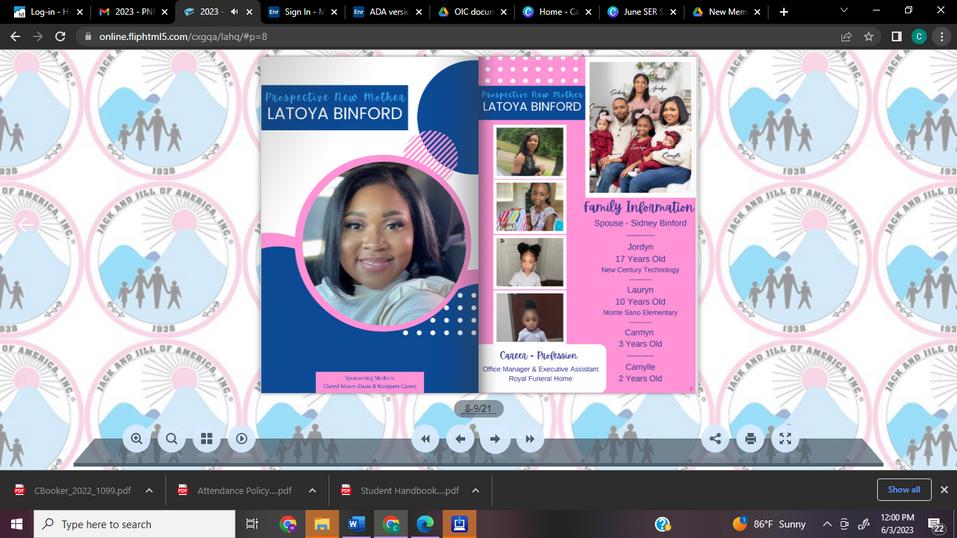Jump to first page of flipbook
The image size is (957, 538).
pyautogui.click(x=425, y=438)
